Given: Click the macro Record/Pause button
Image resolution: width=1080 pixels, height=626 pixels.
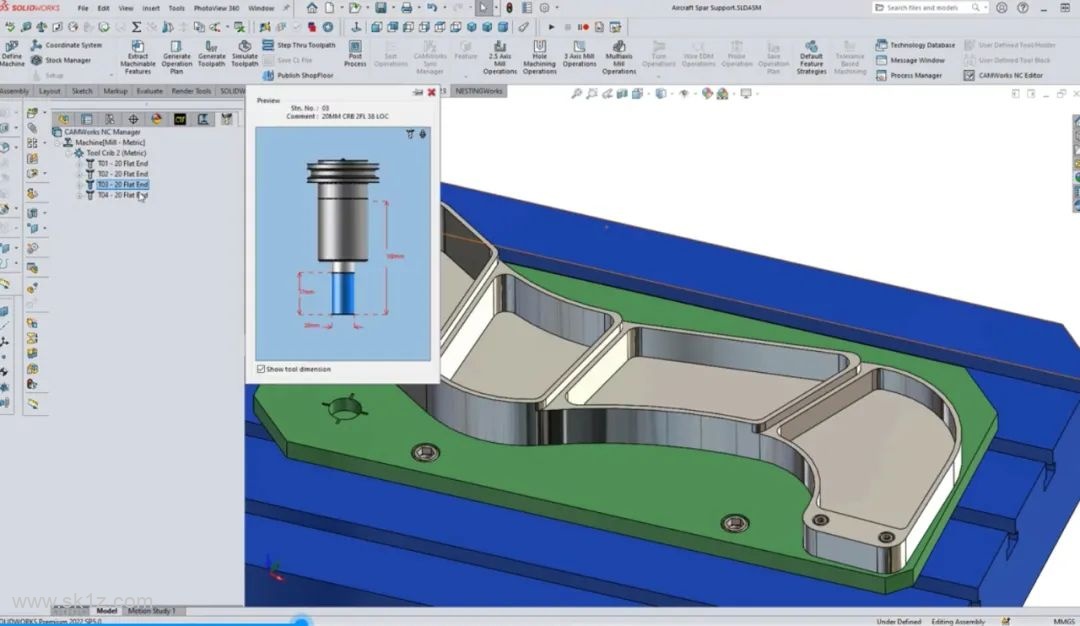Looking at the screenshot, I should click(x=583, y=28).
